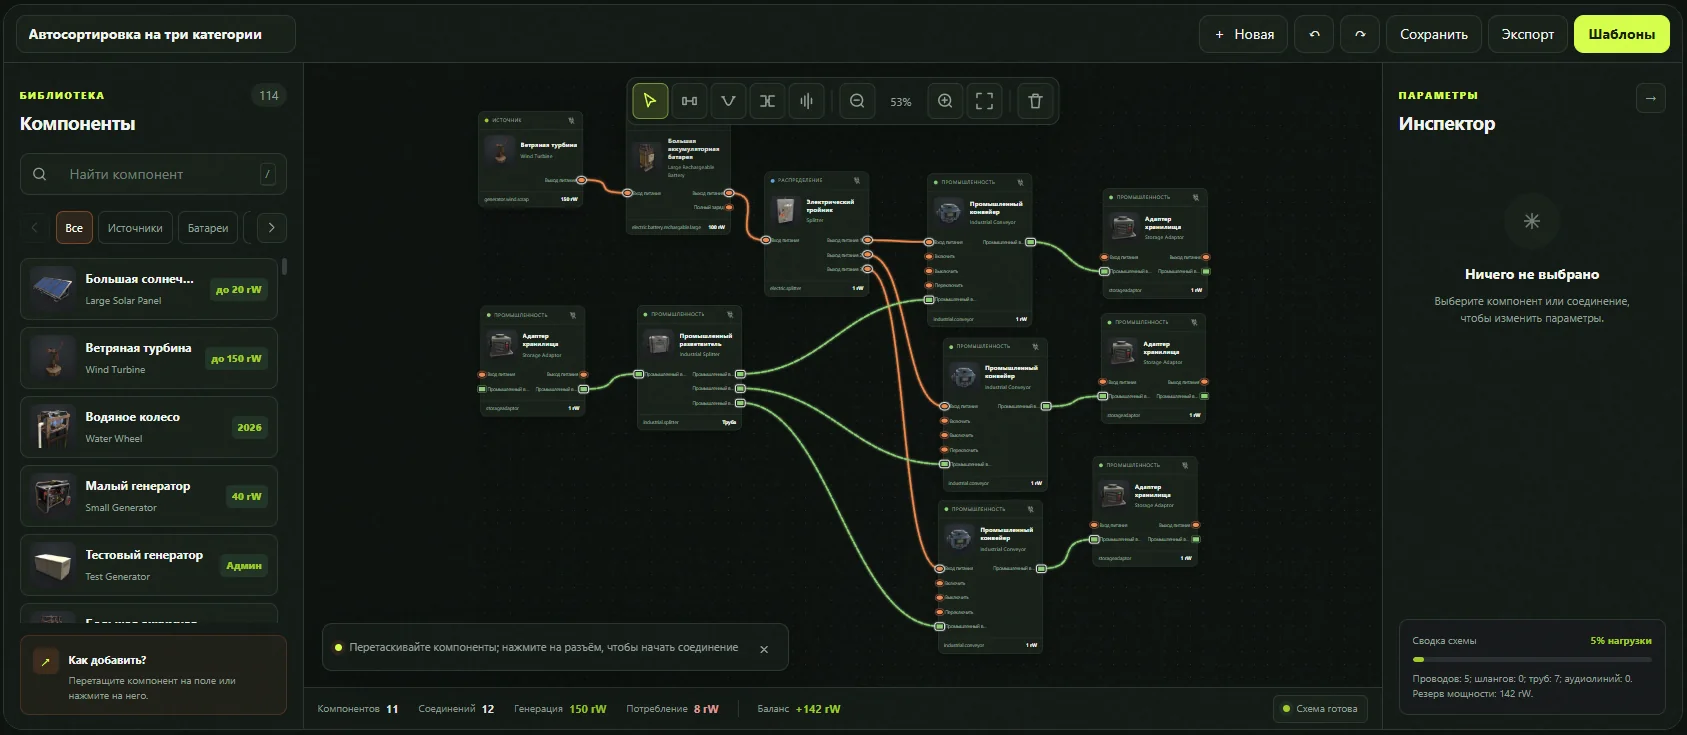This screenshot has height=735, width=1687.
Task: Click the «Найти компонент» search field
Action: (153, 174)
